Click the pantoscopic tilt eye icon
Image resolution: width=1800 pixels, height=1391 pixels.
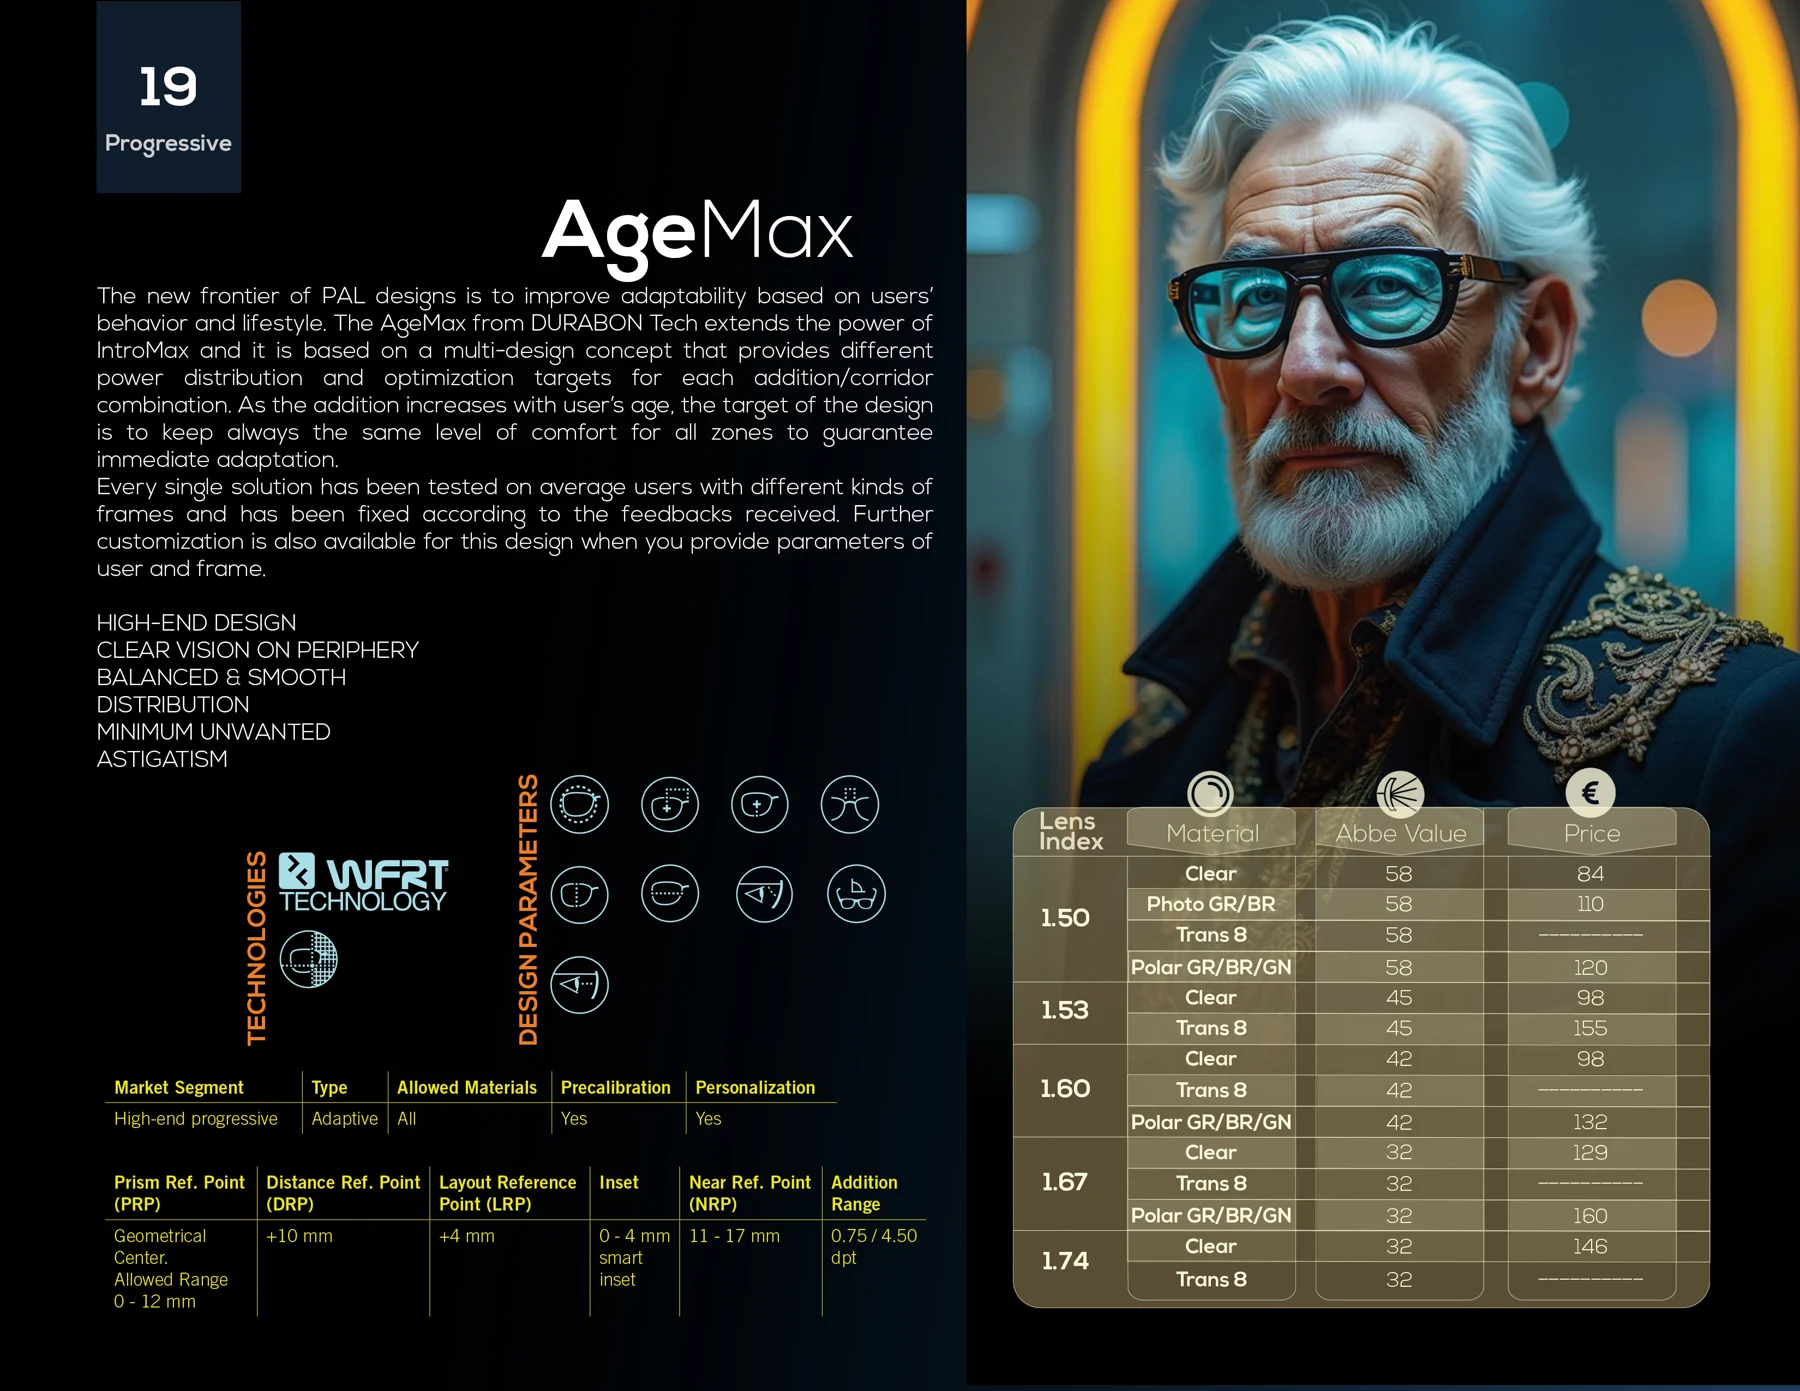tap(764, 894)
